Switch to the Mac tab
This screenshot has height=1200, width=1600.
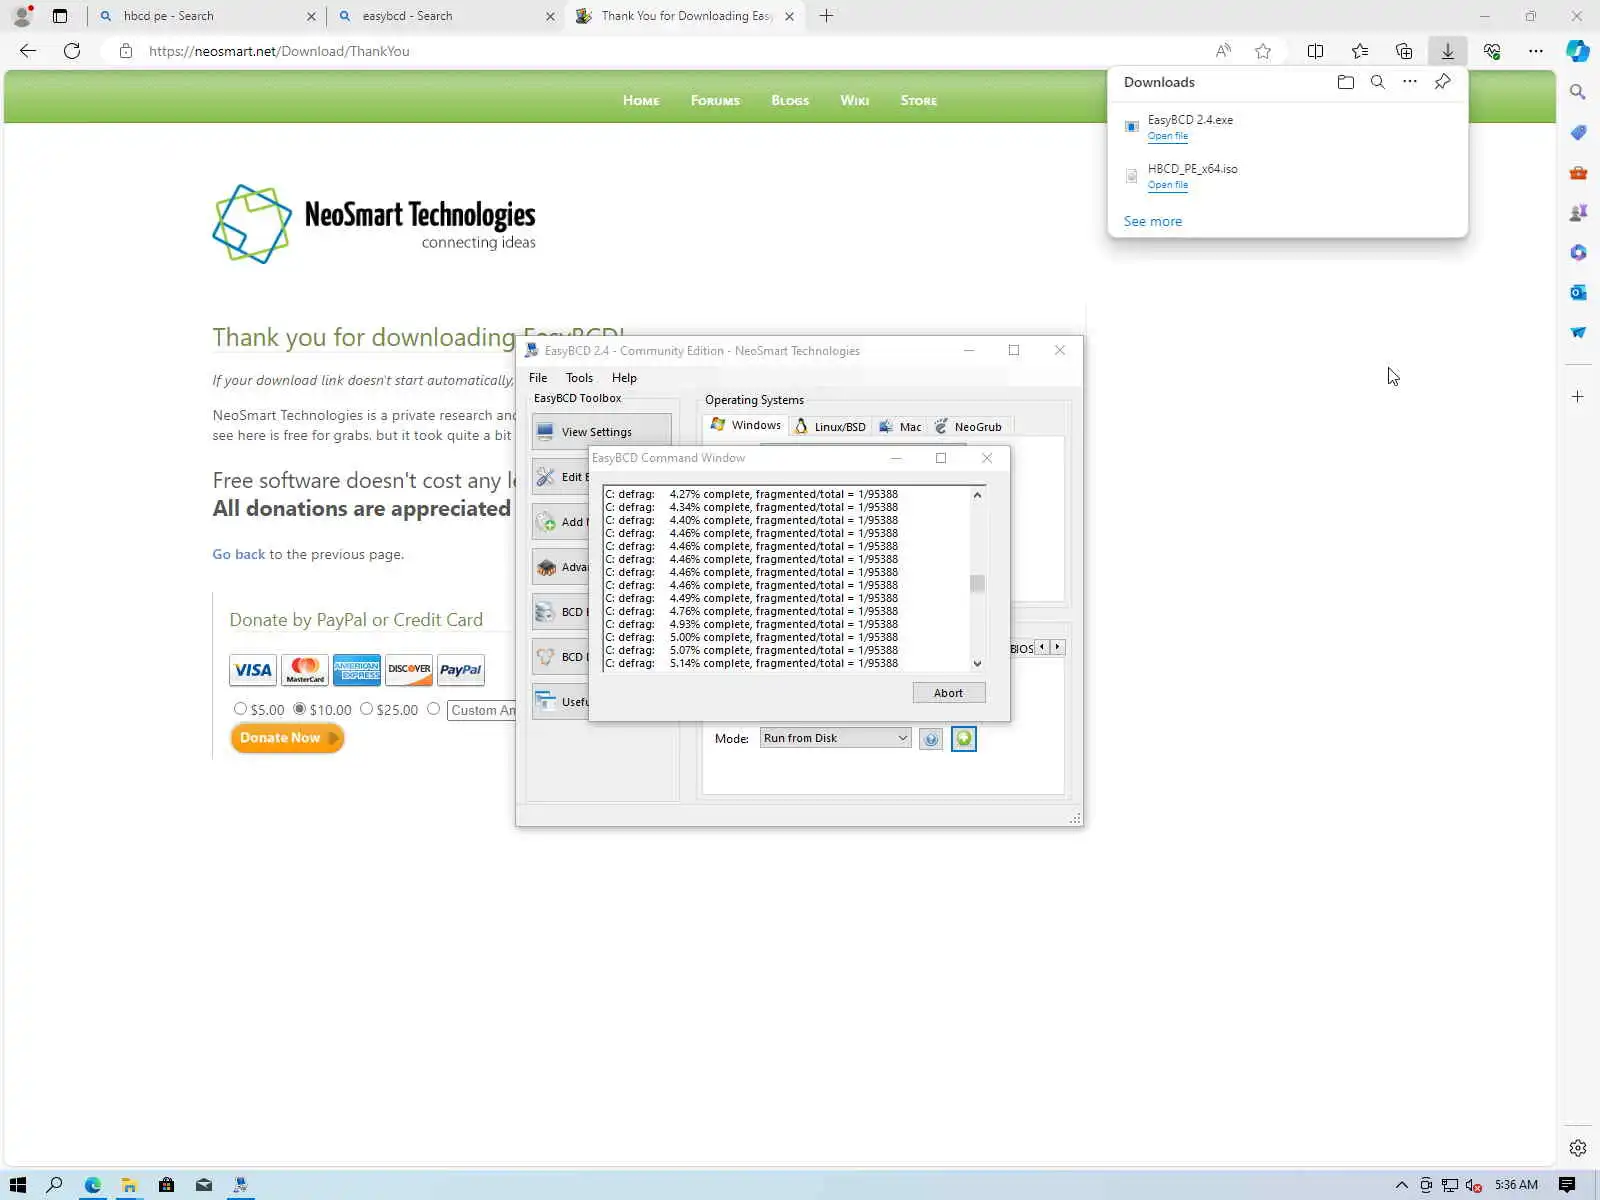(x=900, y=427)
